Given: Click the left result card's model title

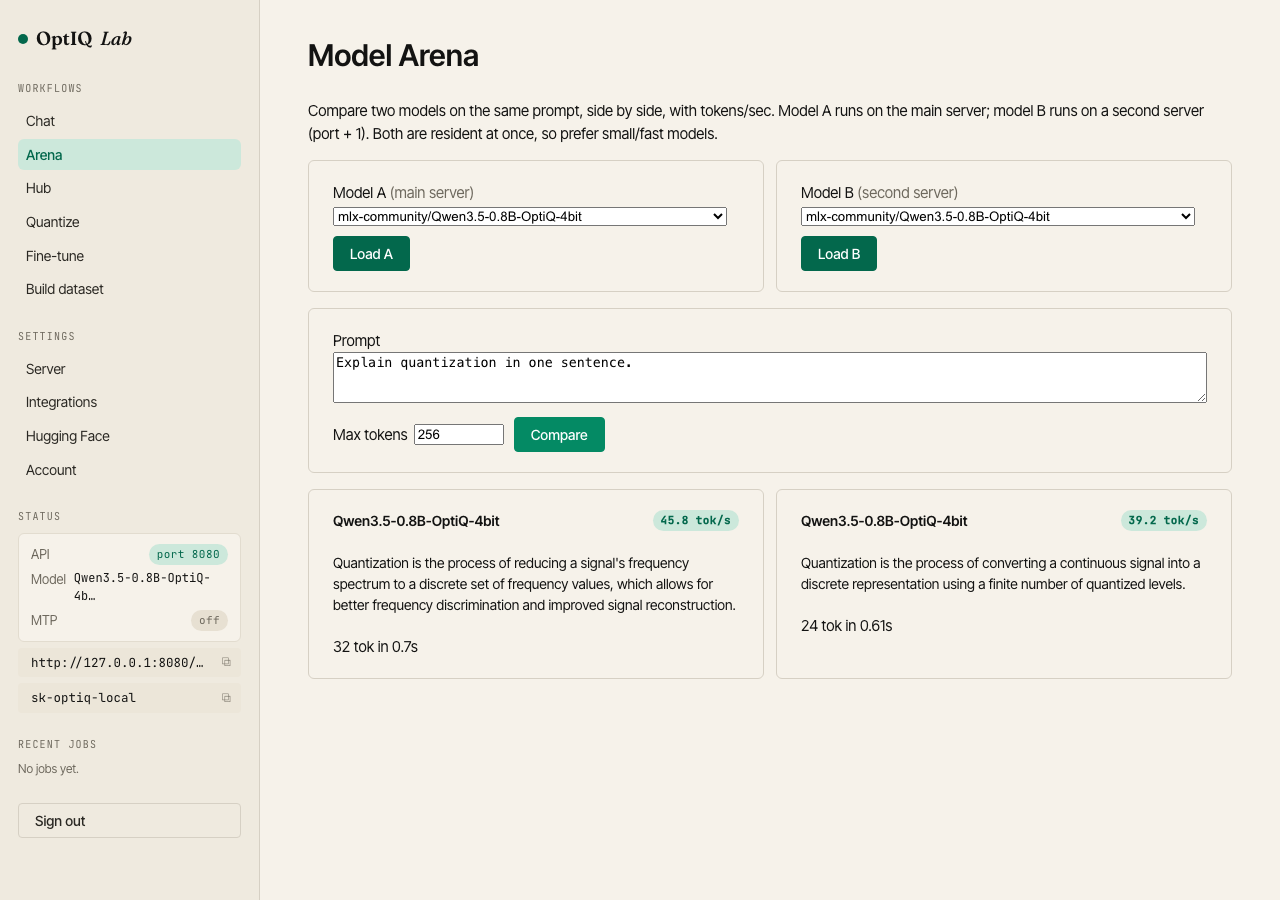Looking at the screenshot, I should 416,521.
